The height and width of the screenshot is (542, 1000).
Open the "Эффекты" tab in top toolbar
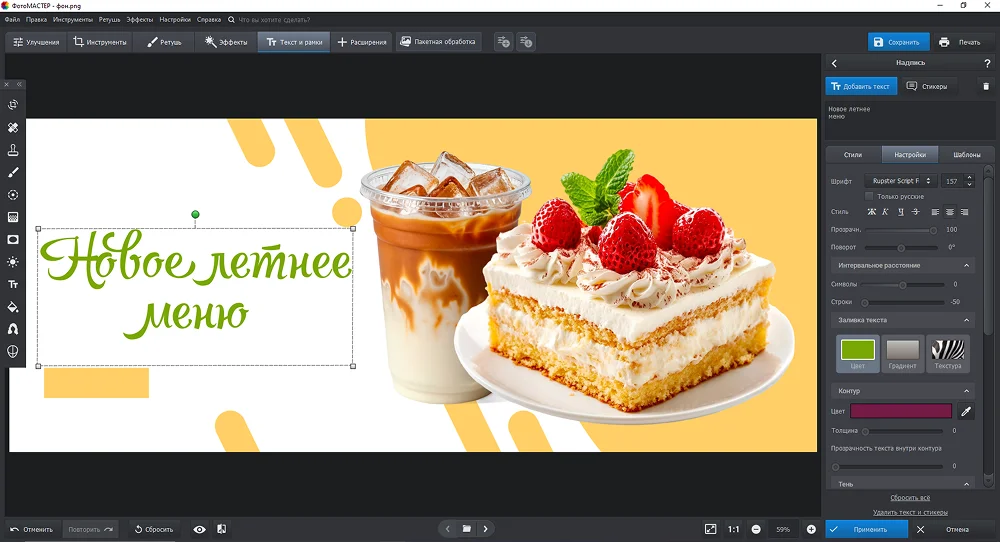(x=226, y=42)
